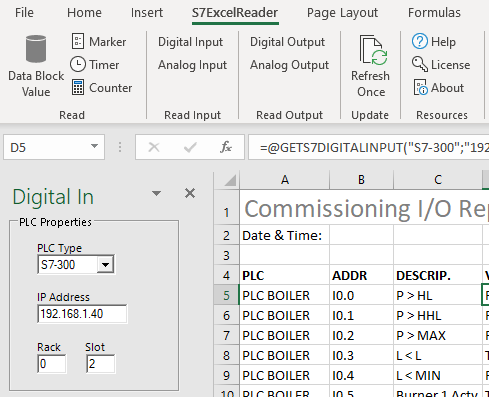Click the Refresh Once icon
489x397 pixels.
pyautogui.click(x=373, y=50)
